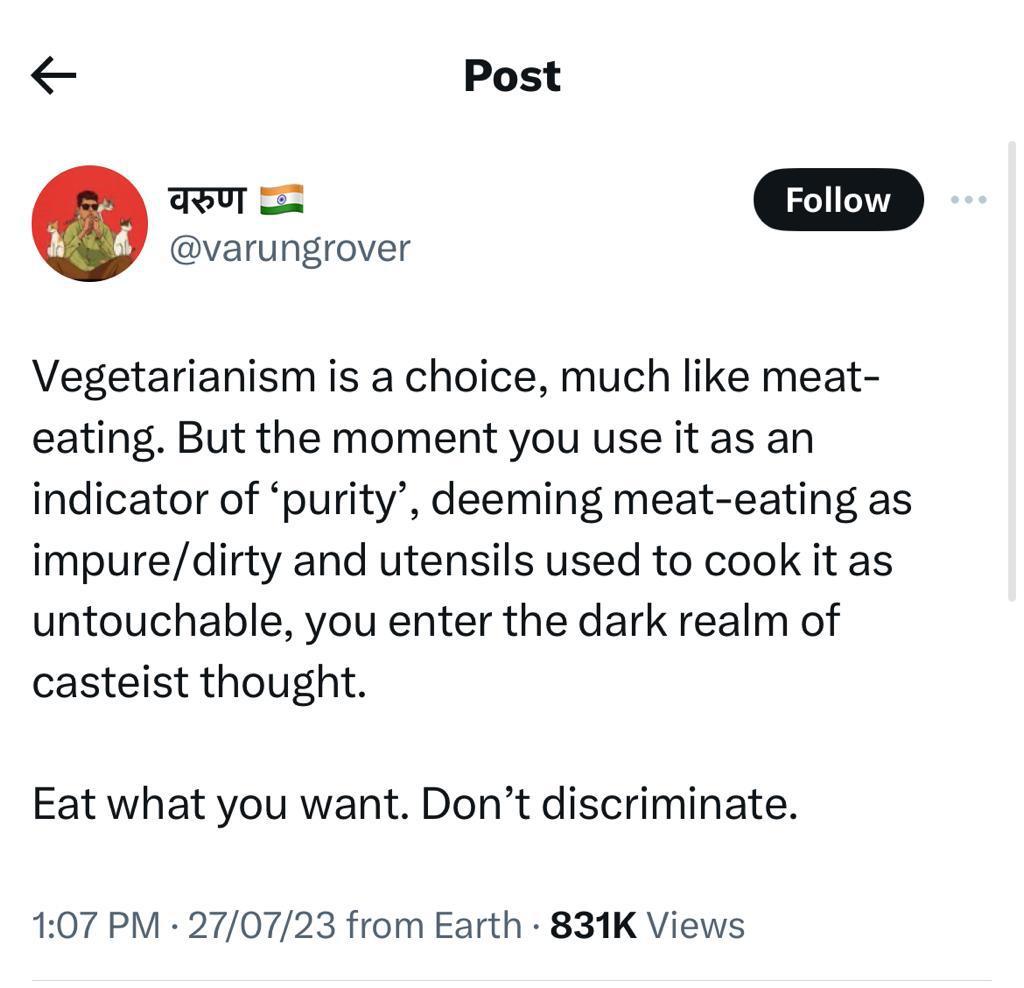
Task: Click the Post header title
Action: [512, 76]
